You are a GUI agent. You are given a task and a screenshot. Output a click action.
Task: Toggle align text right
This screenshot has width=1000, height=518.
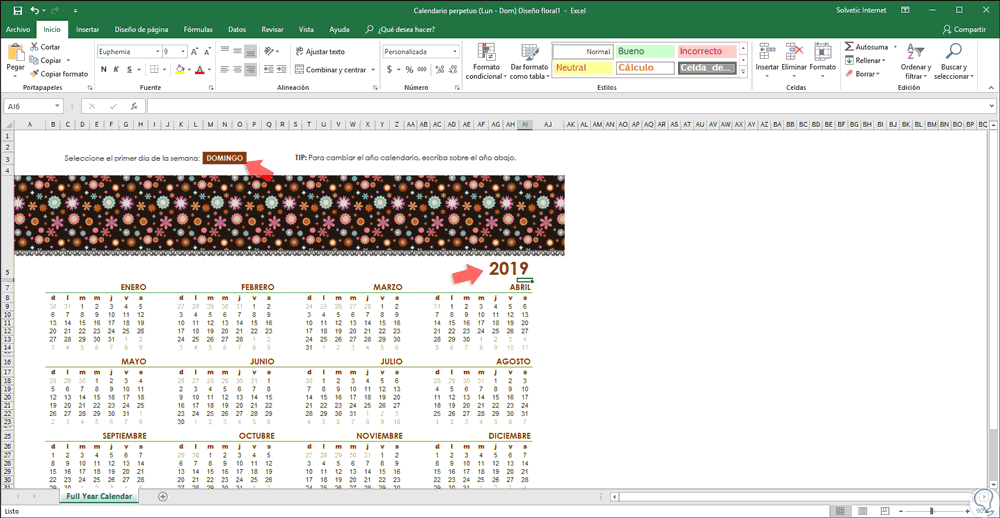point(250,69)
